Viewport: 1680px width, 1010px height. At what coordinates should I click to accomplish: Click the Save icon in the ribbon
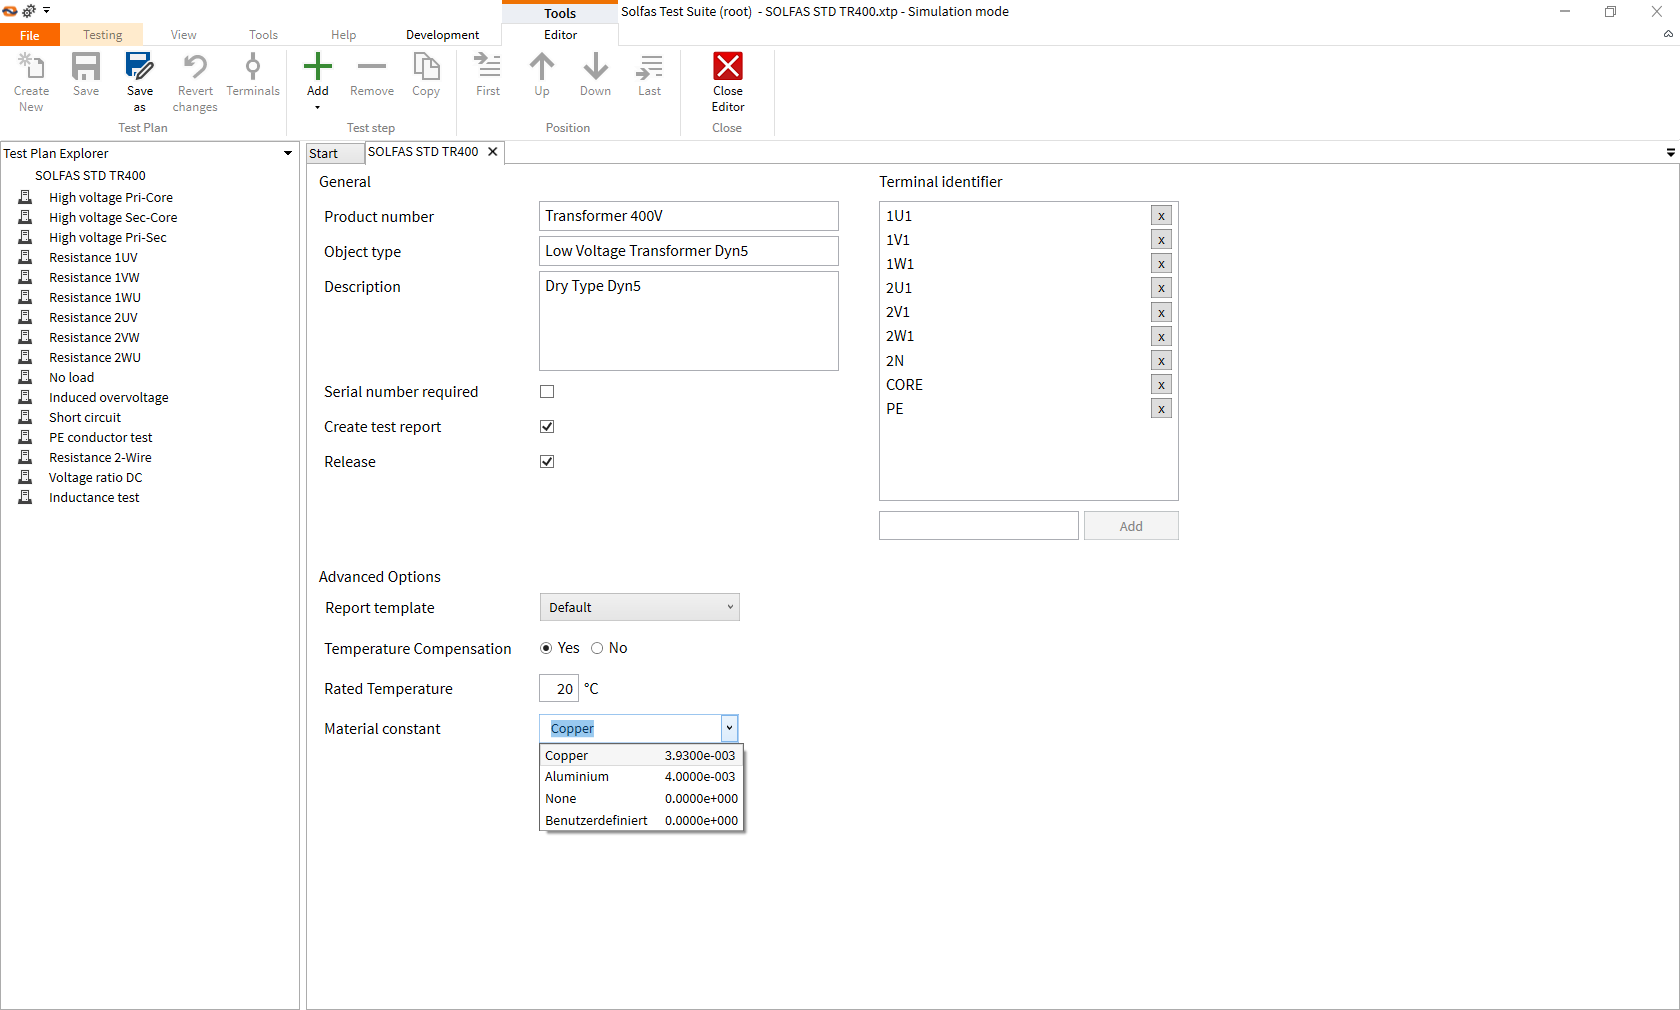[x=86, y=67]
